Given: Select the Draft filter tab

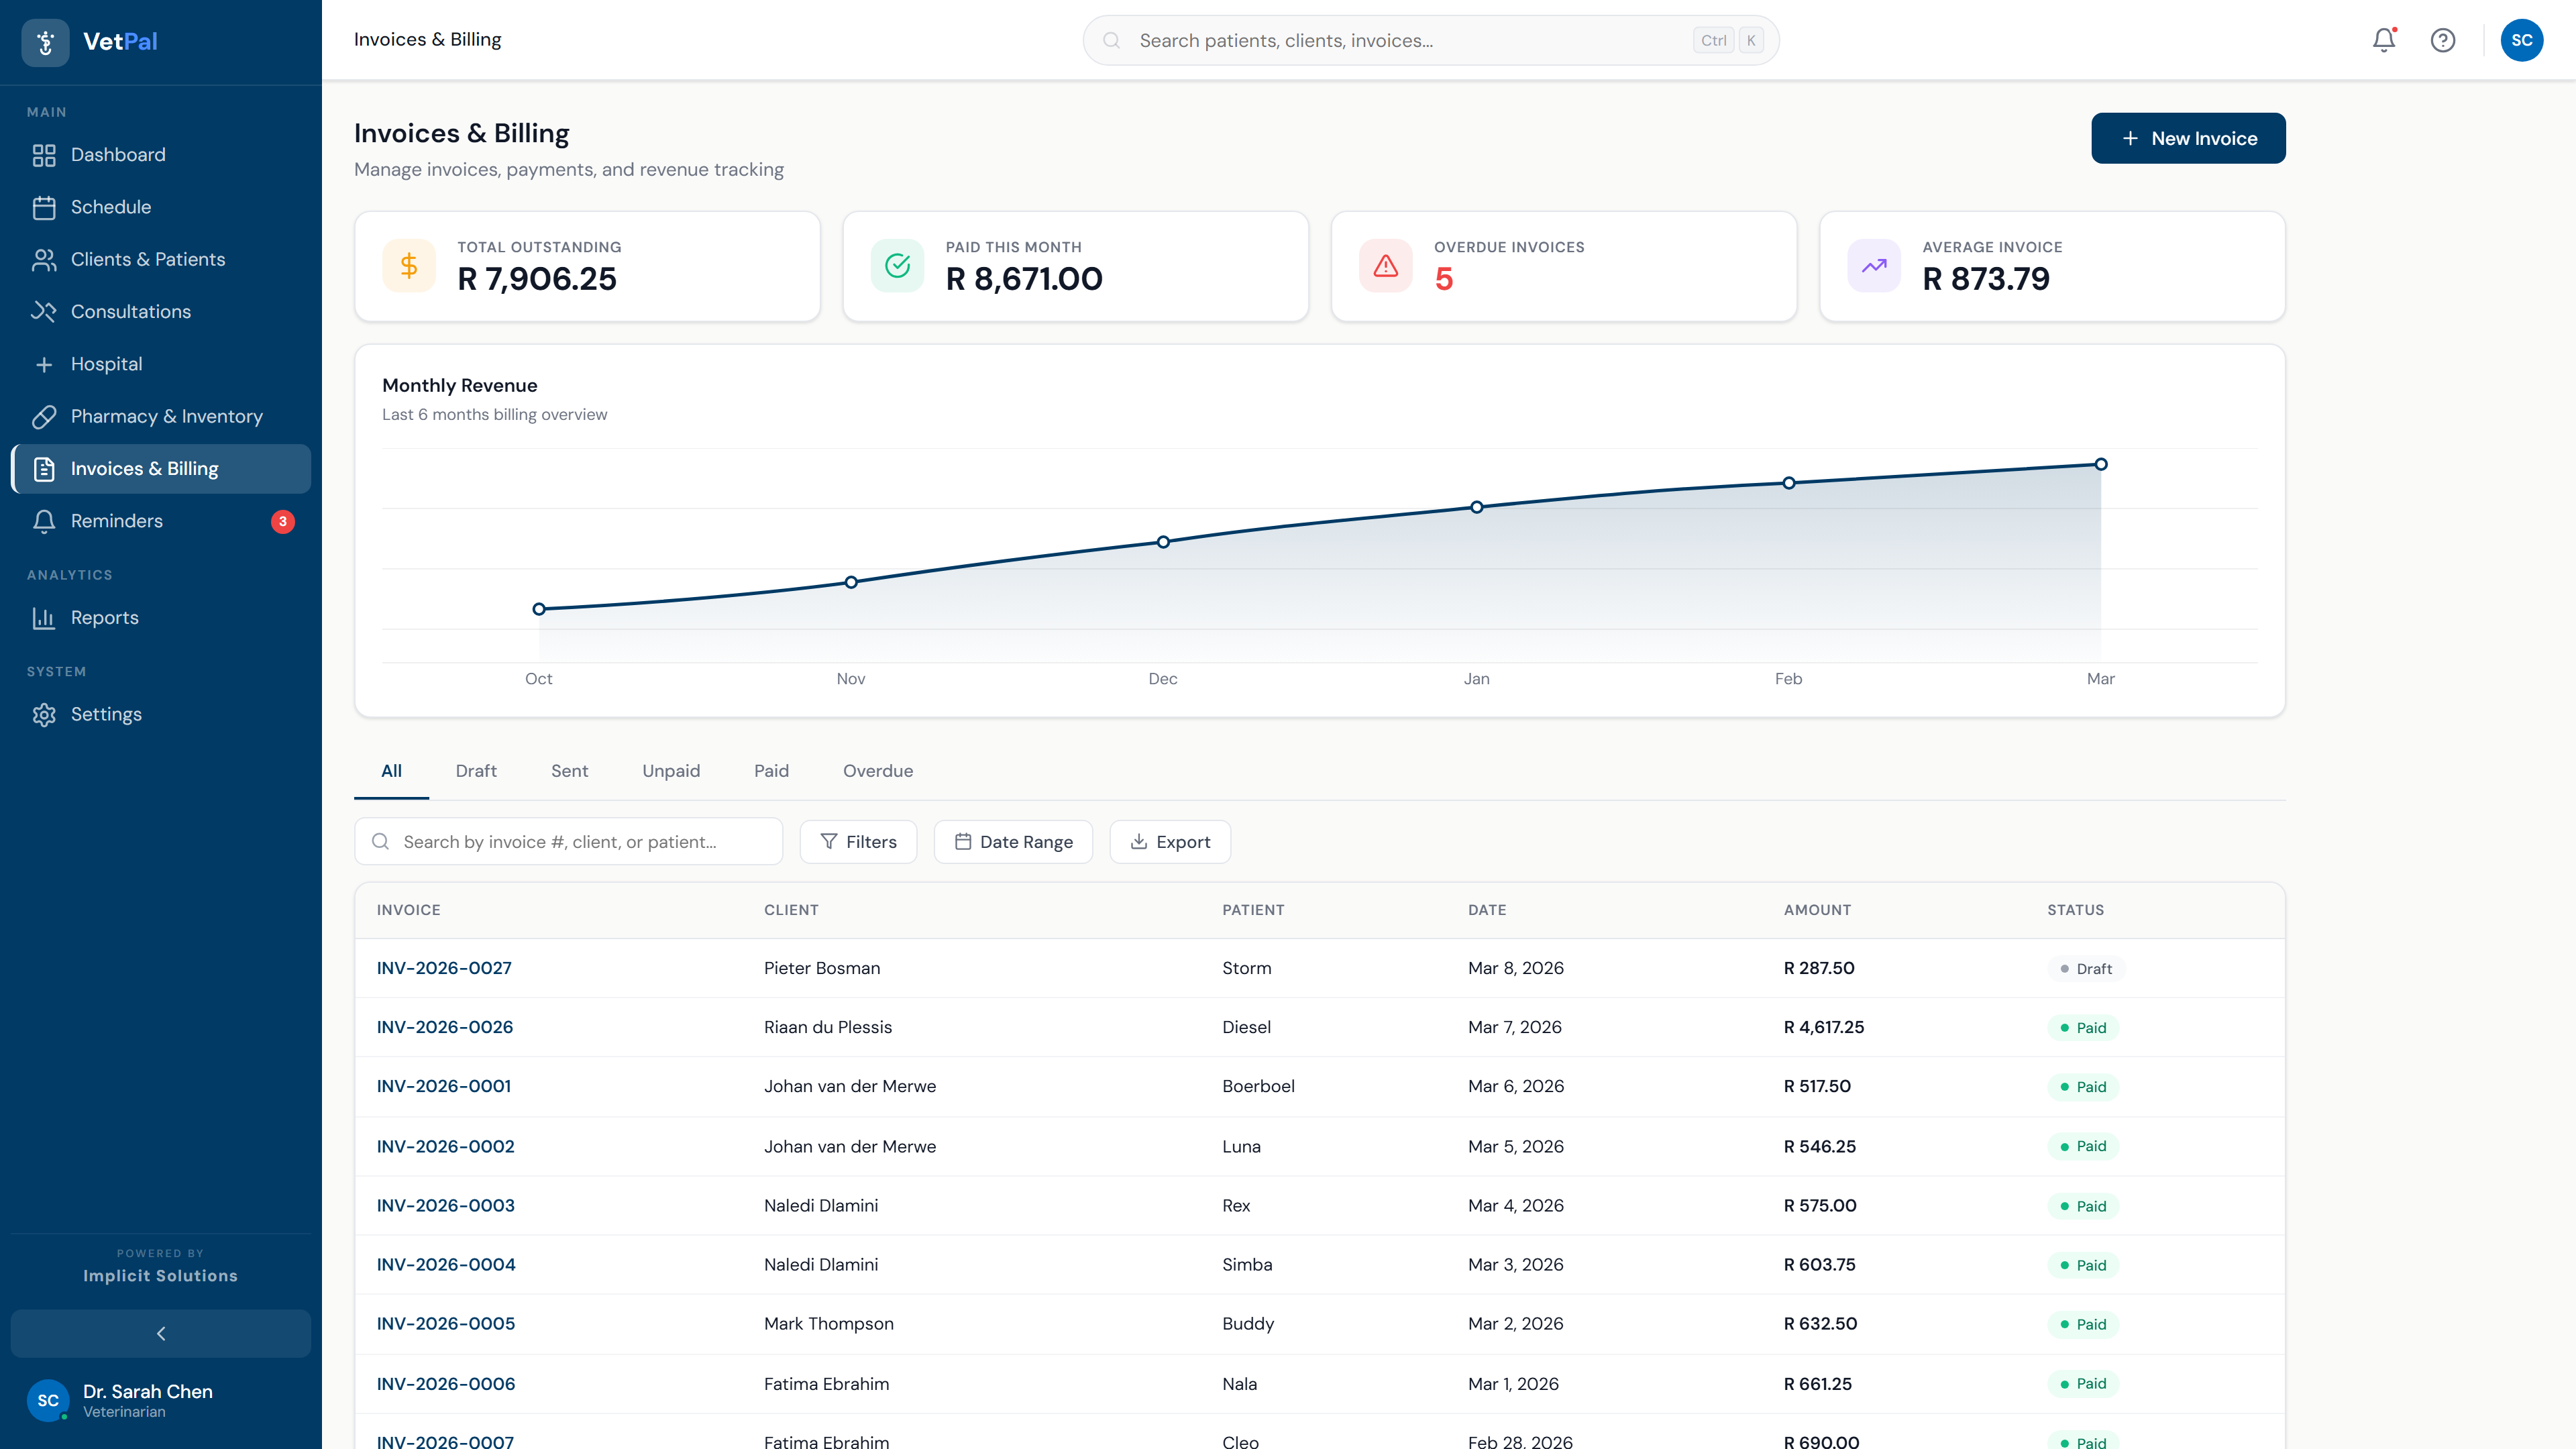Looking at the screenshot, I should tap(476, 770).
